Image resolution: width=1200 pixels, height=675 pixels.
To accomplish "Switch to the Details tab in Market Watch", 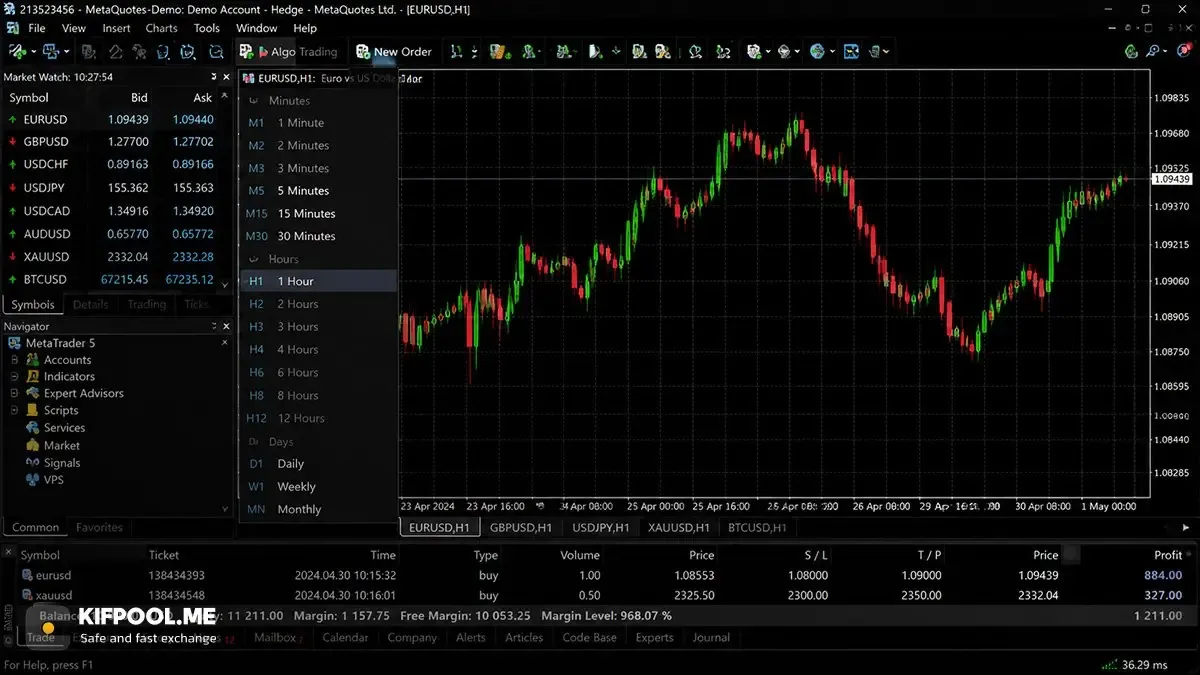I will (91, 304).
